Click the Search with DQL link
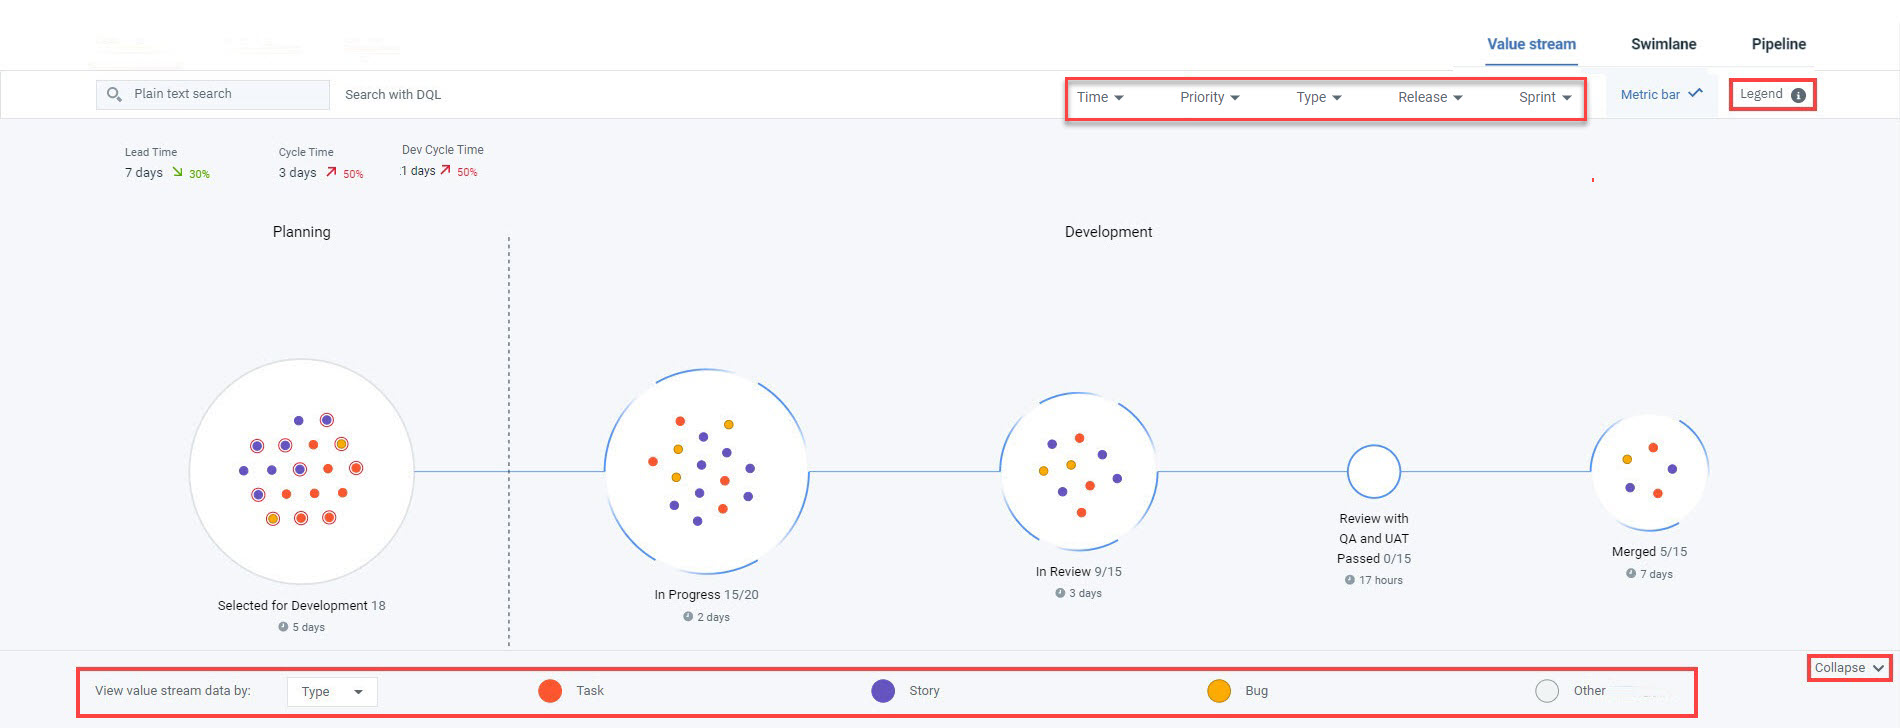This screenshot has width=1900, height=728. click(391, 93)
